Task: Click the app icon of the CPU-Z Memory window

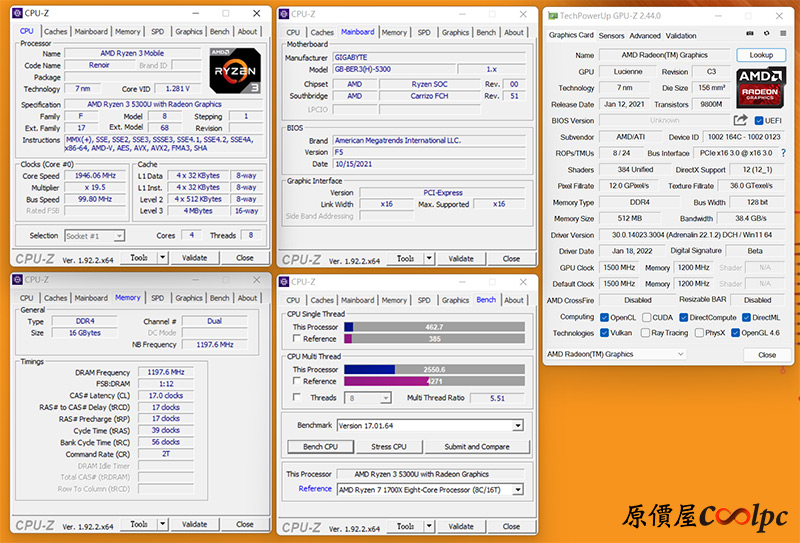Action: (x=18, y=280)
